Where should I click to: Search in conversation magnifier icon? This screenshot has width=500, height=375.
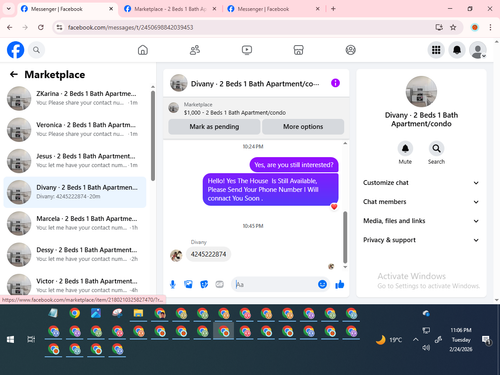pos(436,148)
